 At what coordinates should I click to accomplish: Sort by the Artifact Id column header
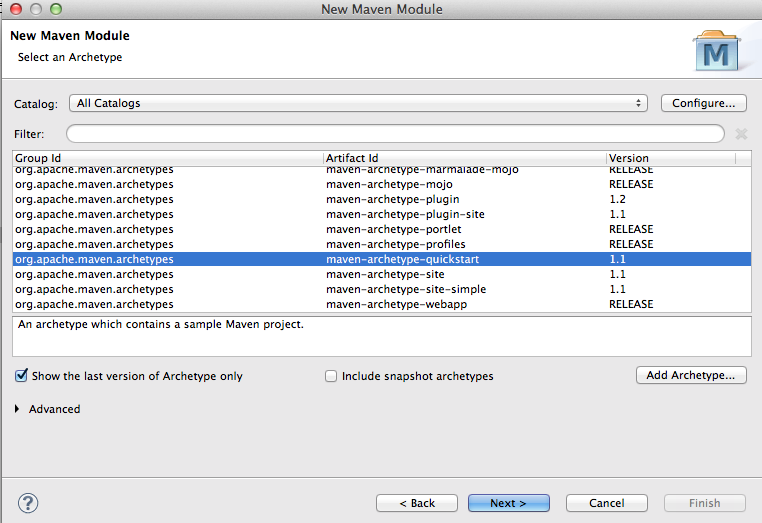coord(465,158)
